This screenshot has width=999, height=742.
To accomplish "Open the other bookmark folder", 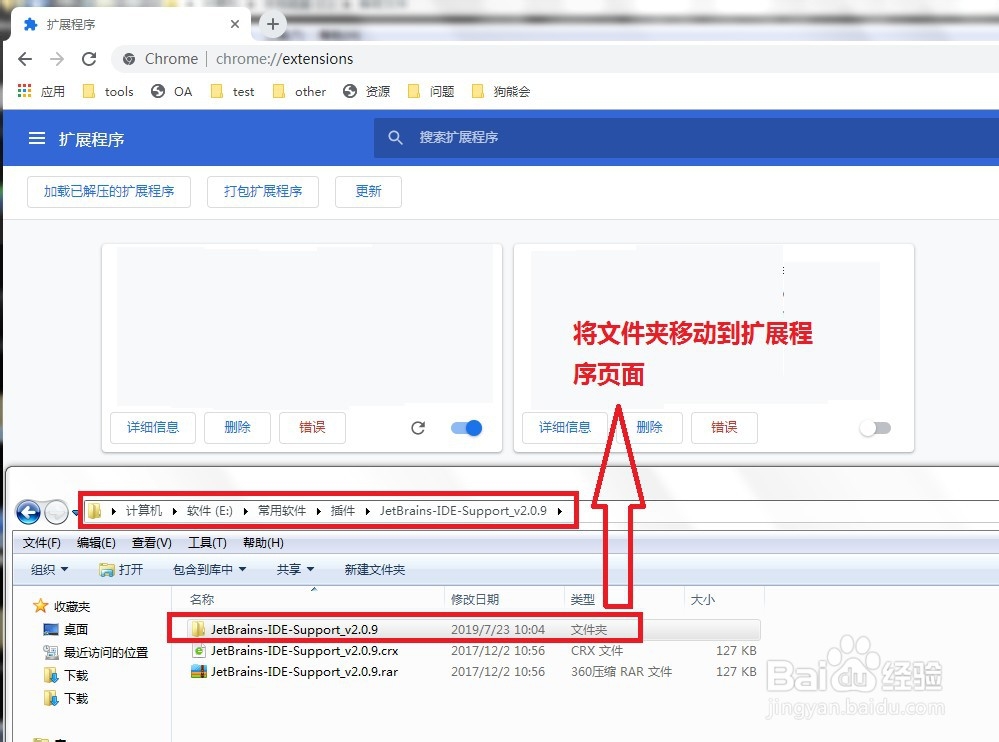I will (x=299, y=92).
